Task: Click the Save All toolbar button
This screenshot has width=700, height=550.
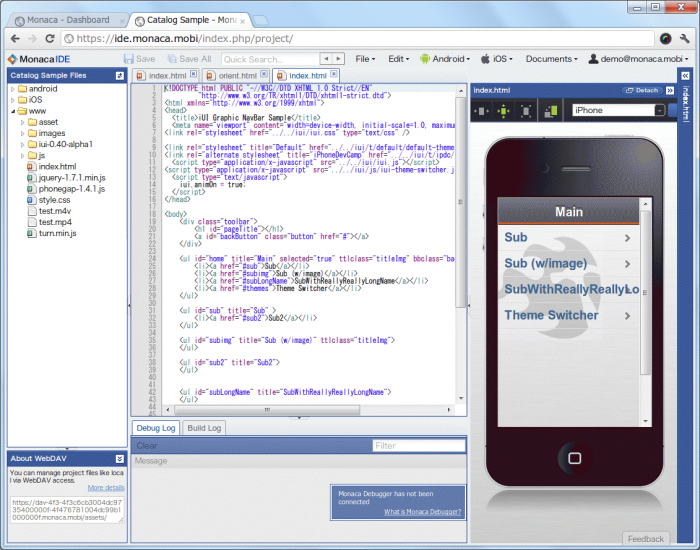Action: click(188, 59)
